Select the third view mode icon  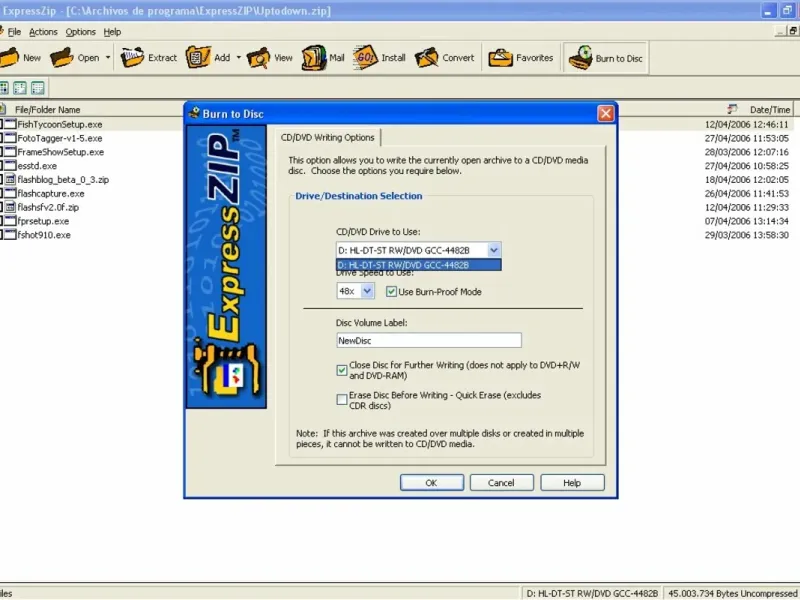tap(37, 88)
